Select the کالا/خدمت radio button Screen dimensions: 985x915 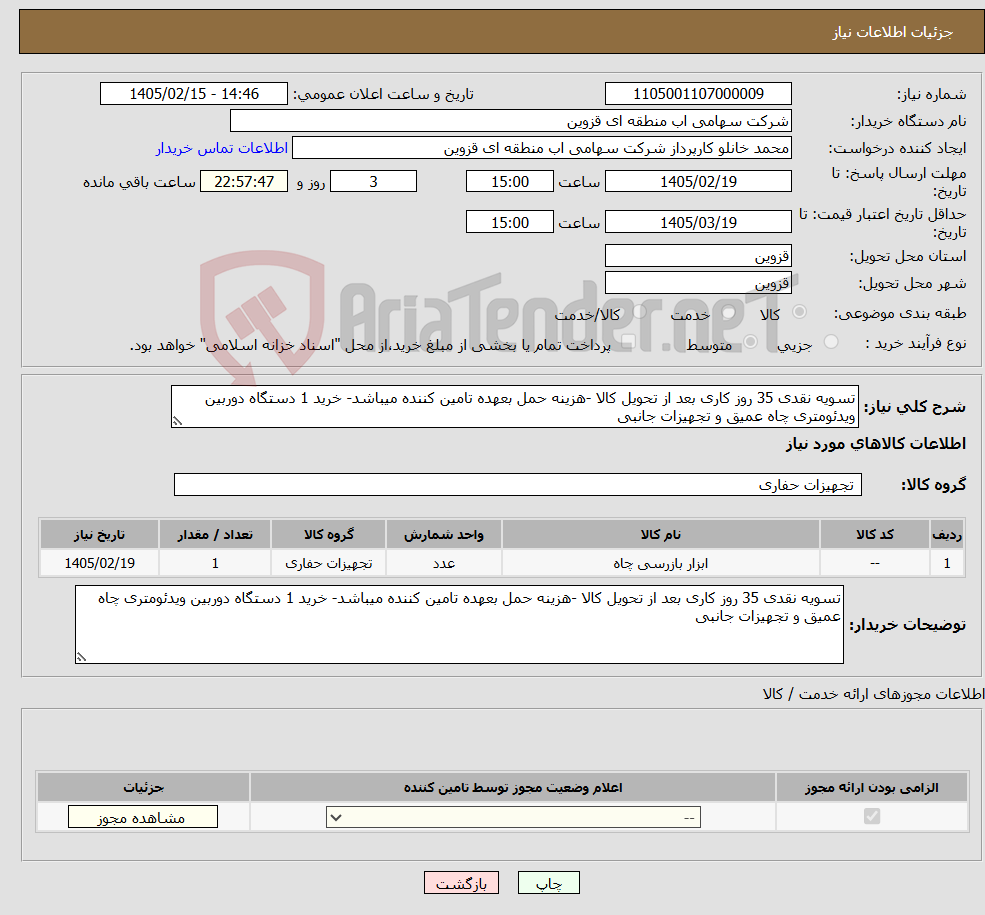pos(639,311)
